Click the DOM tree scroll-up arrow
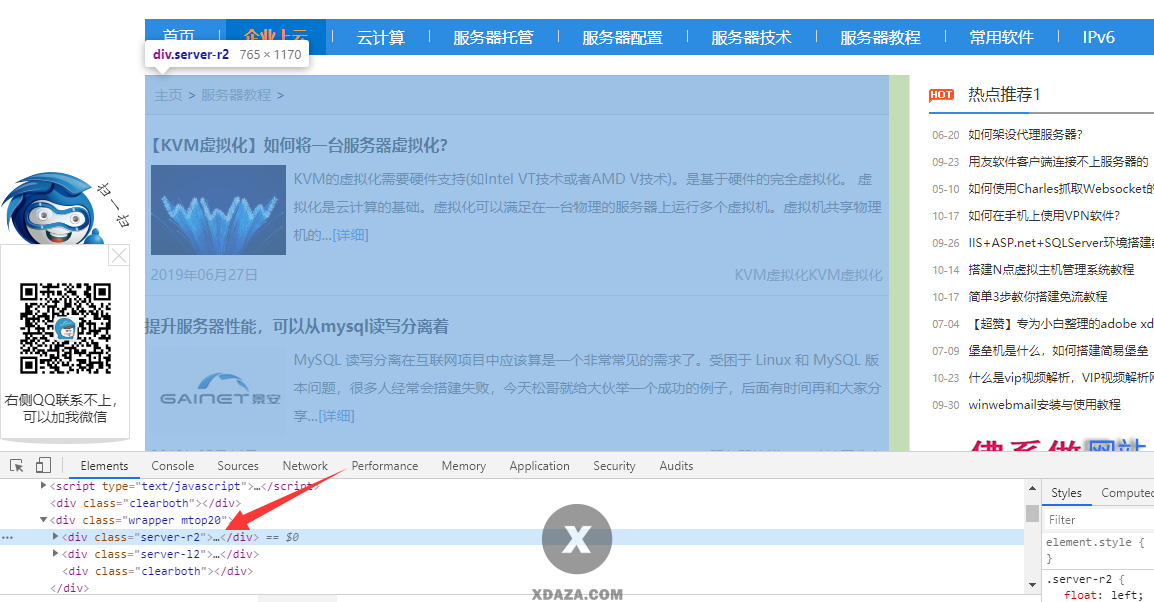Screen dimensions: 1154x602 pos(1033,489)
